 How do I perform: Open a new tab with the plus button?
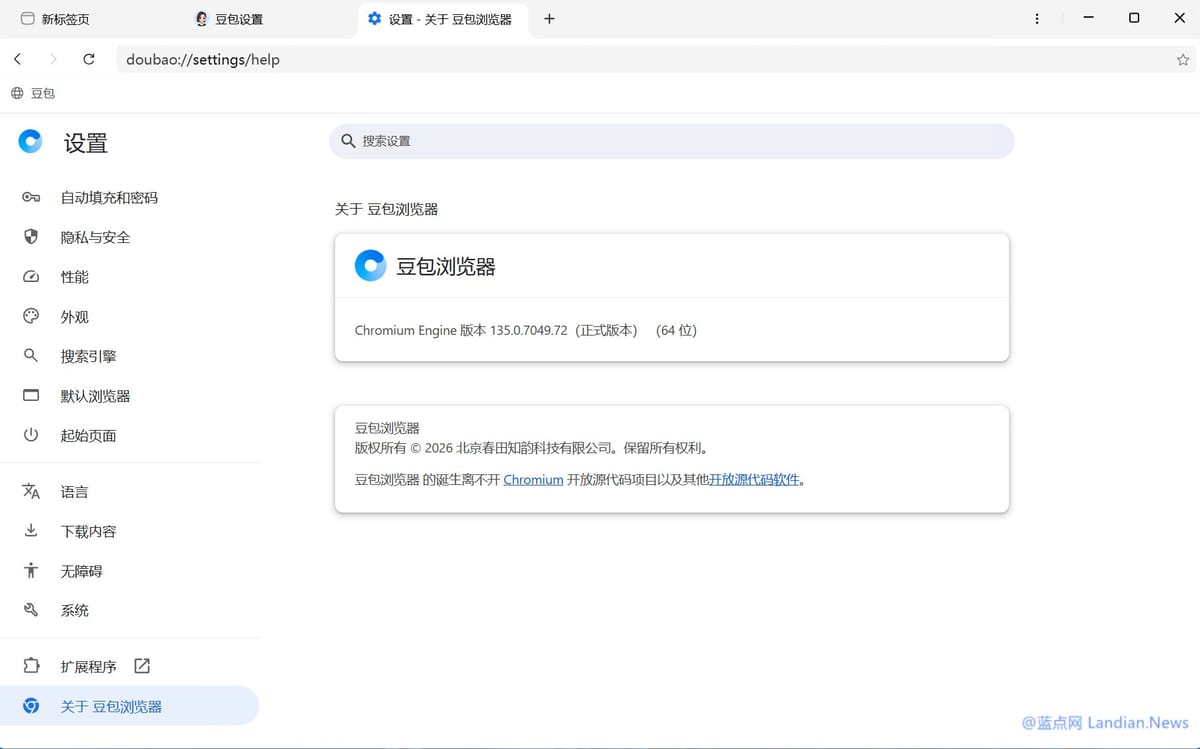[548, 18]
